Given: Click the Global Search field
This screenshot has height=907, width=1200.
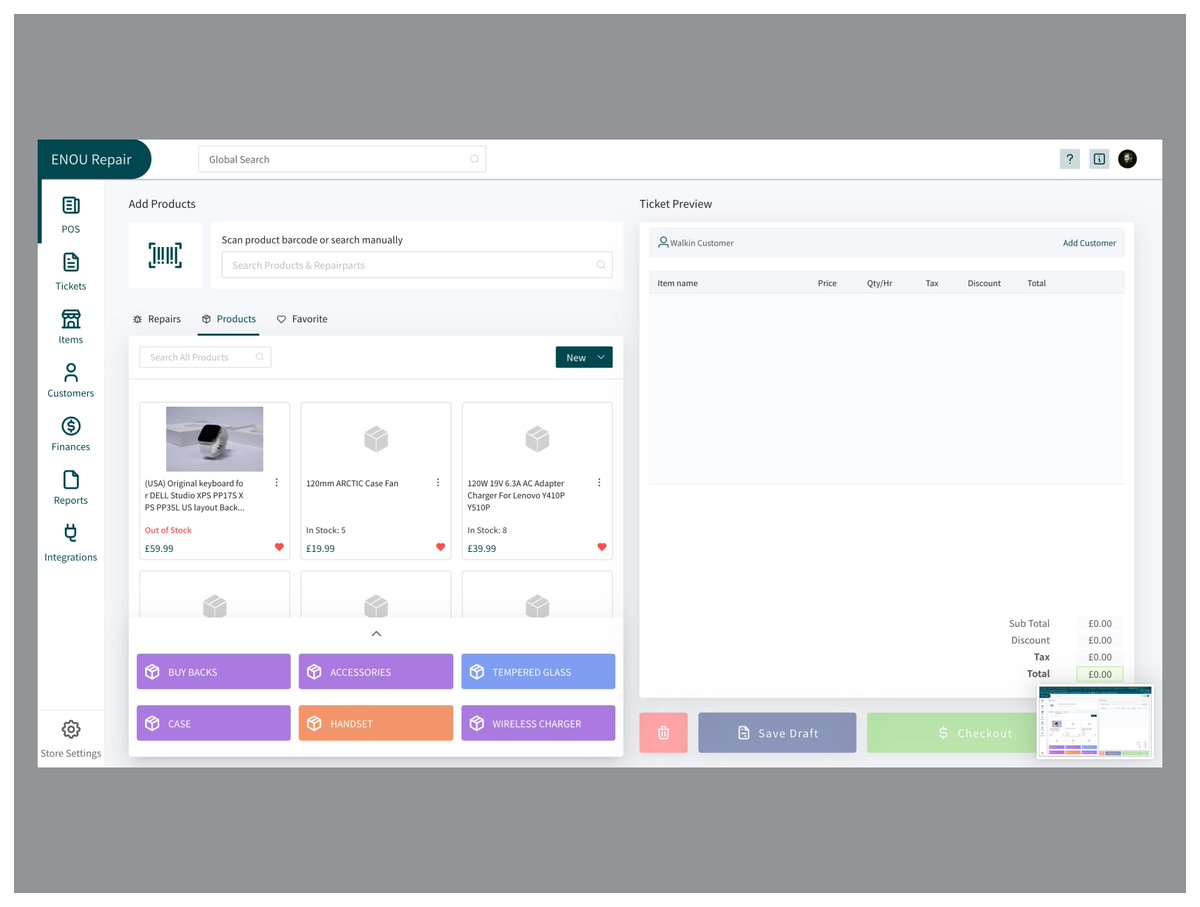Looking at the screenshot, I should tap(342, 159).
